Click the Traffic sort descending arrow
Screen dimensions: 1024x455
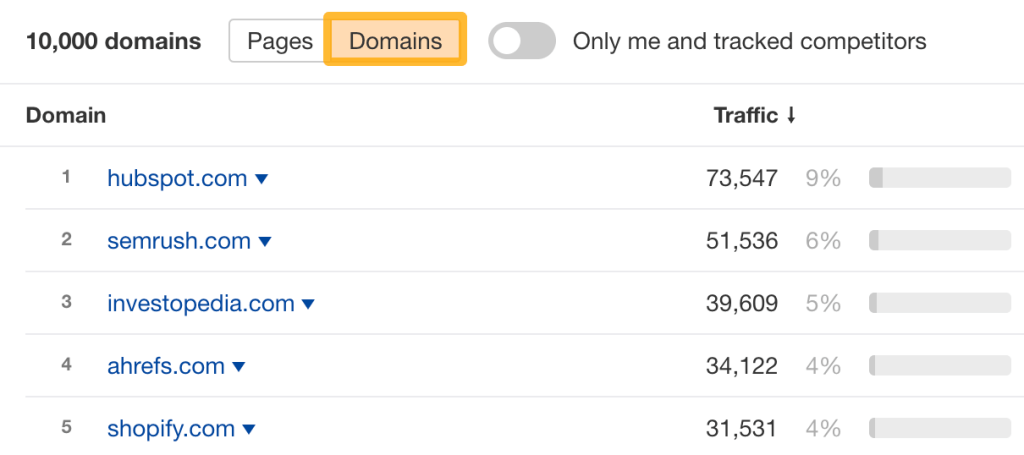click(x=791, y=116)
